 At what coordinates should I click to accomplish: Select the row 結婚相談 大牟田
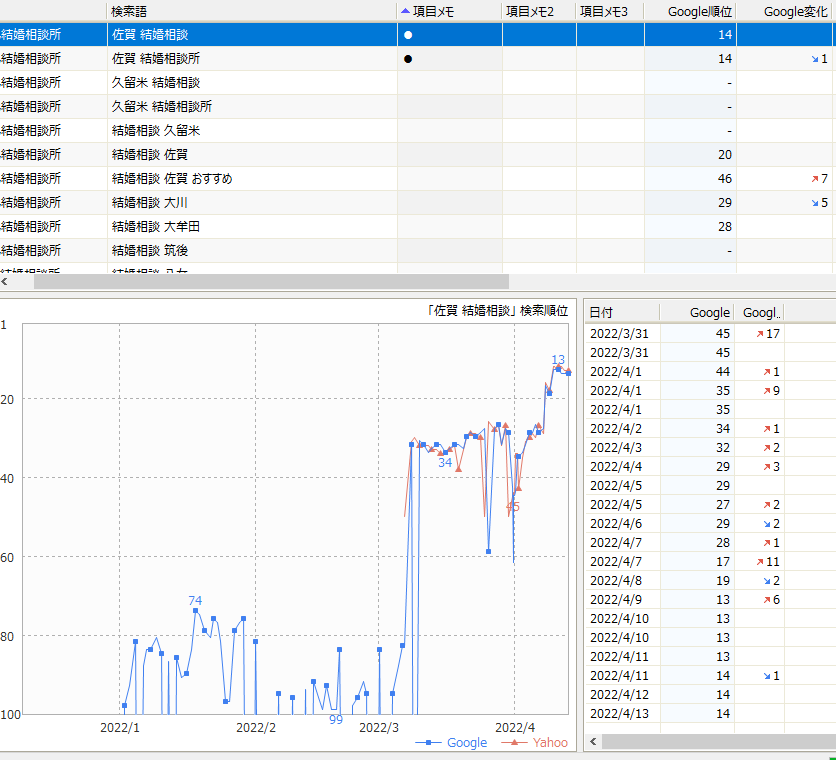point(418,227)
